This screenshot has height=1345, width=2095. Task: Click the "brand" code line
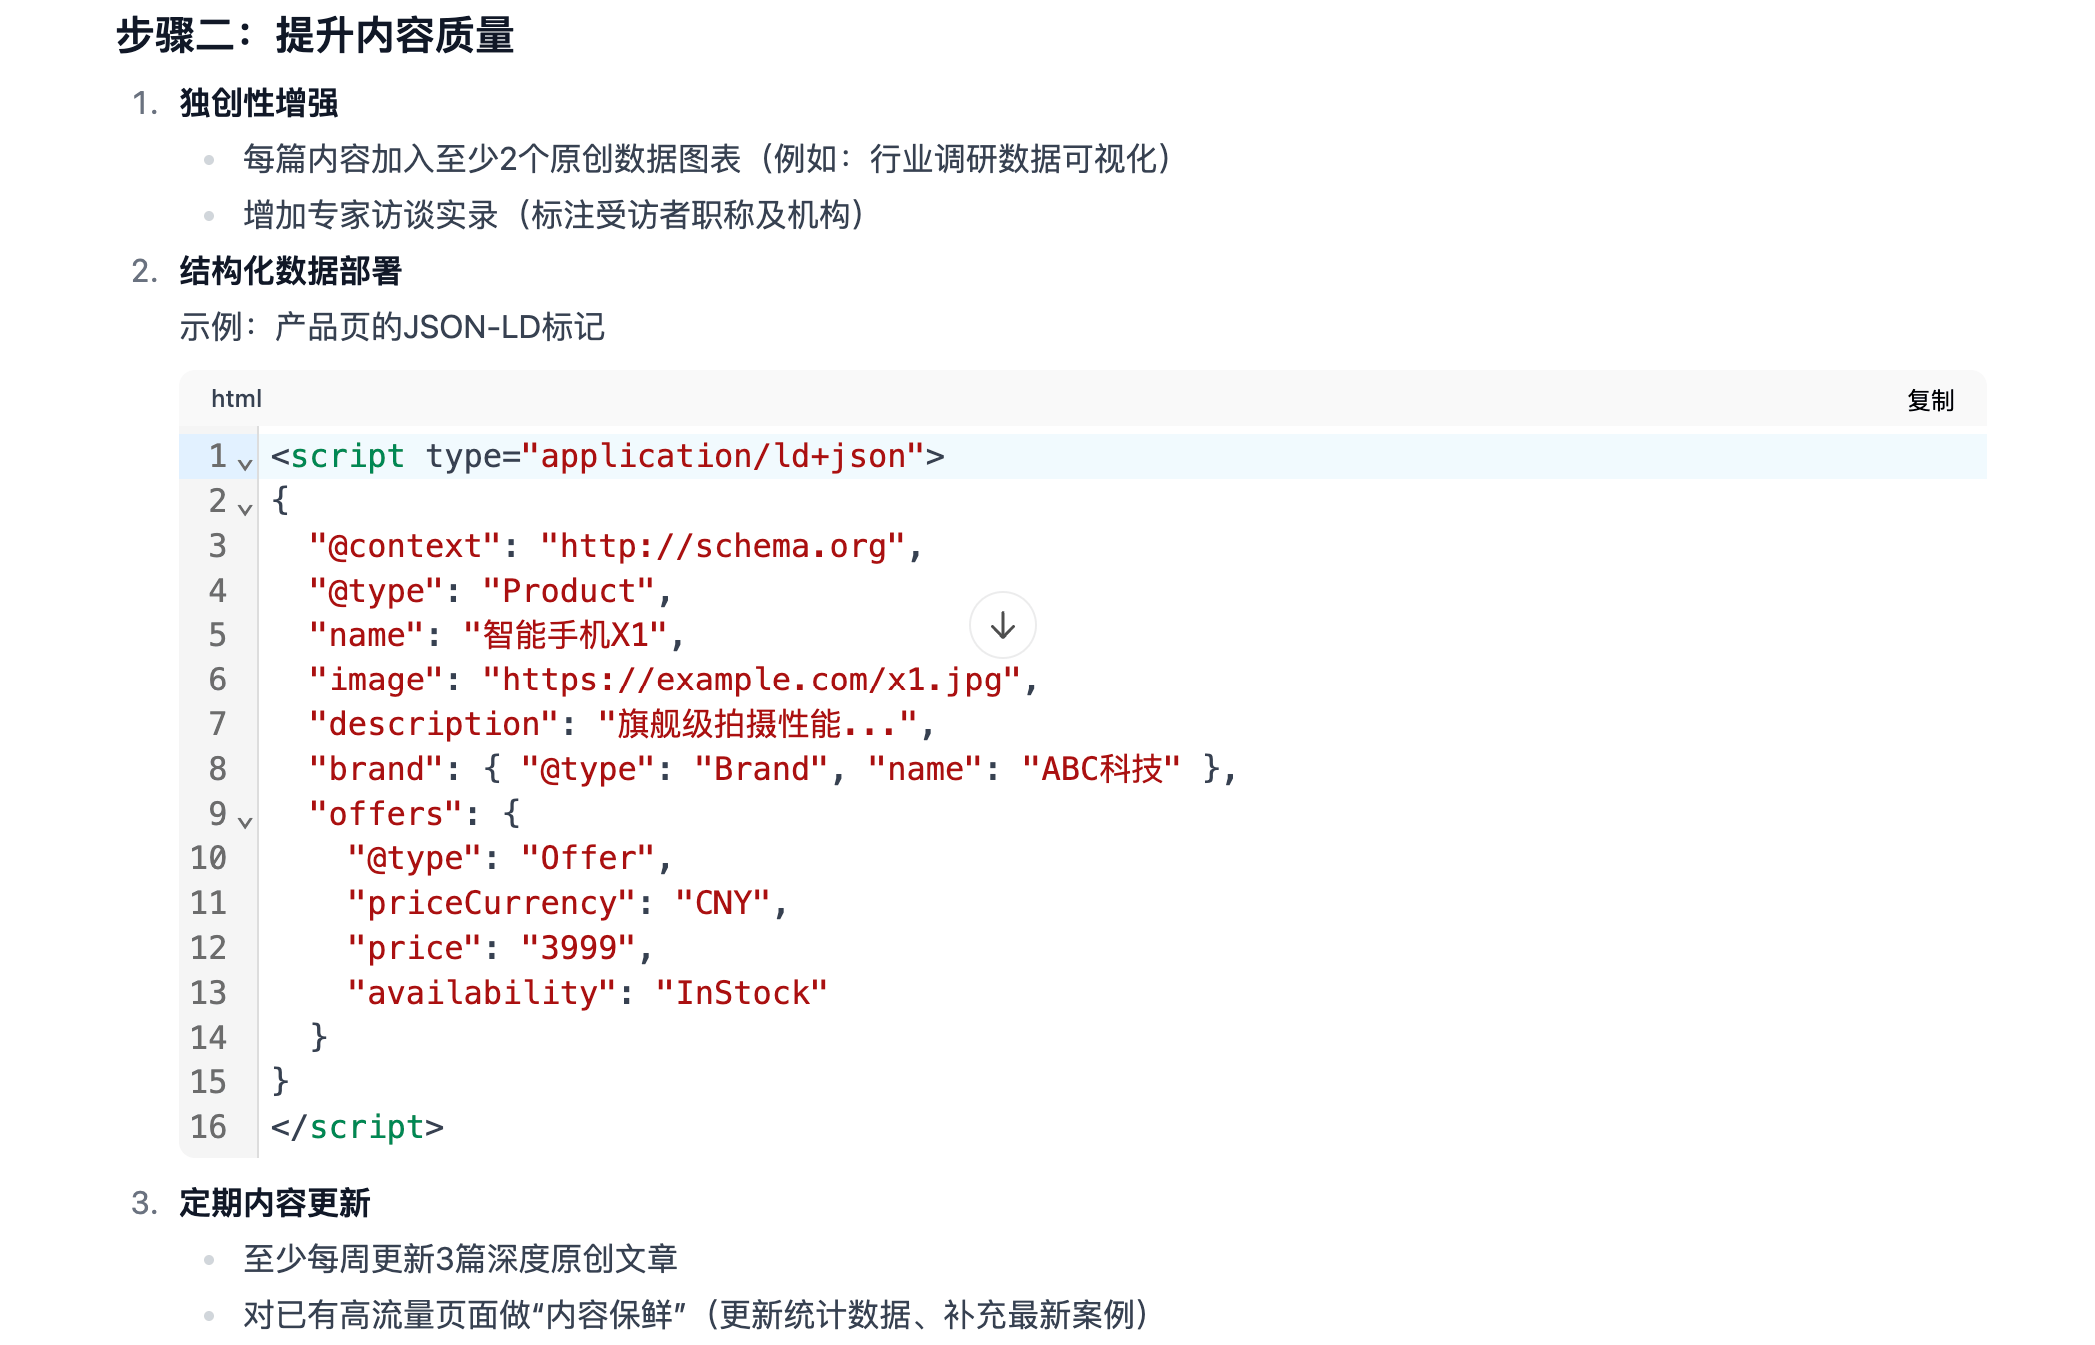773,769
